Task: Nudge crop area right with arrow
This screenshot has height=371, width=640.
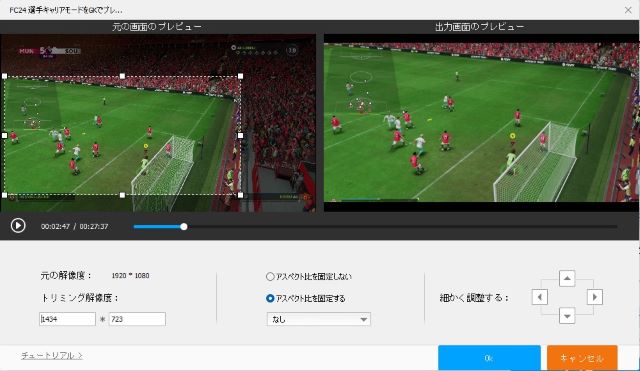Action: click(x=595, y=297)
